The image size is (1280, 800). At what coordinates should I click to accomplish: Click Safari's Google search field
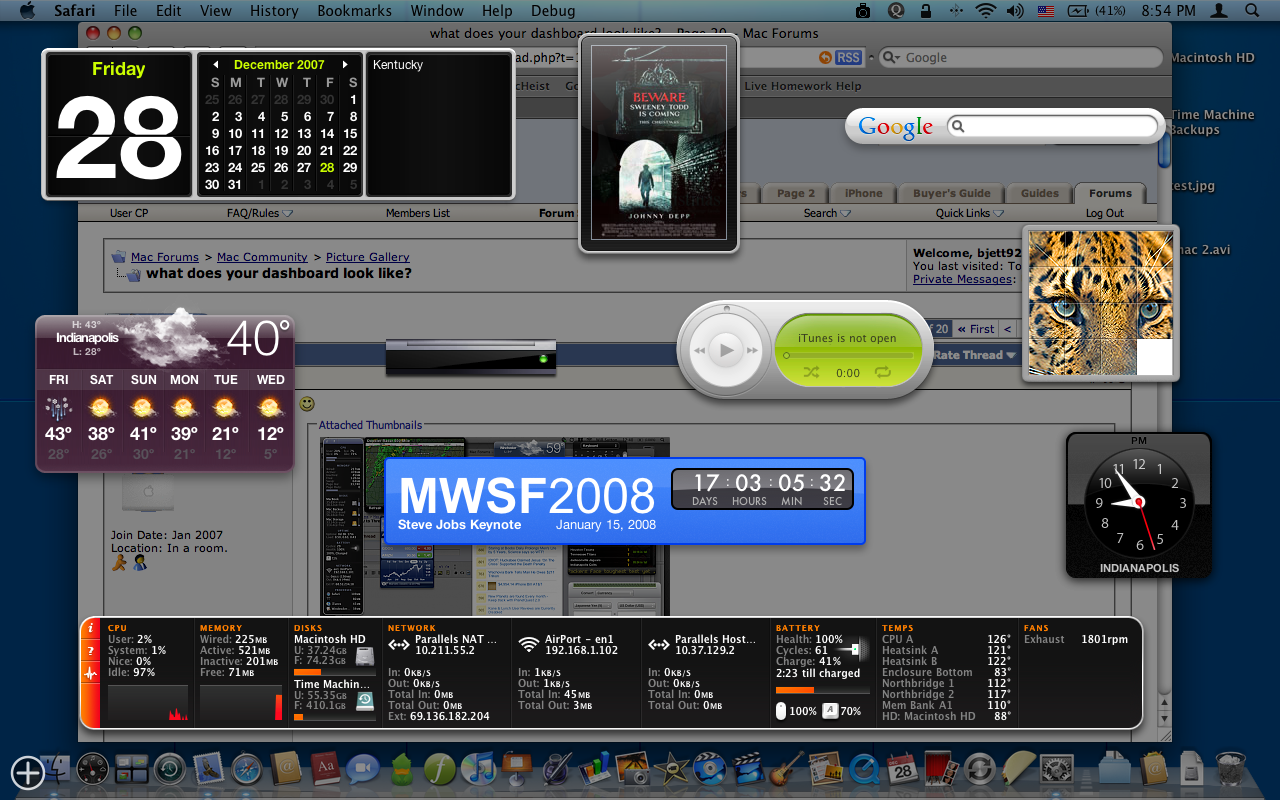1020,58
